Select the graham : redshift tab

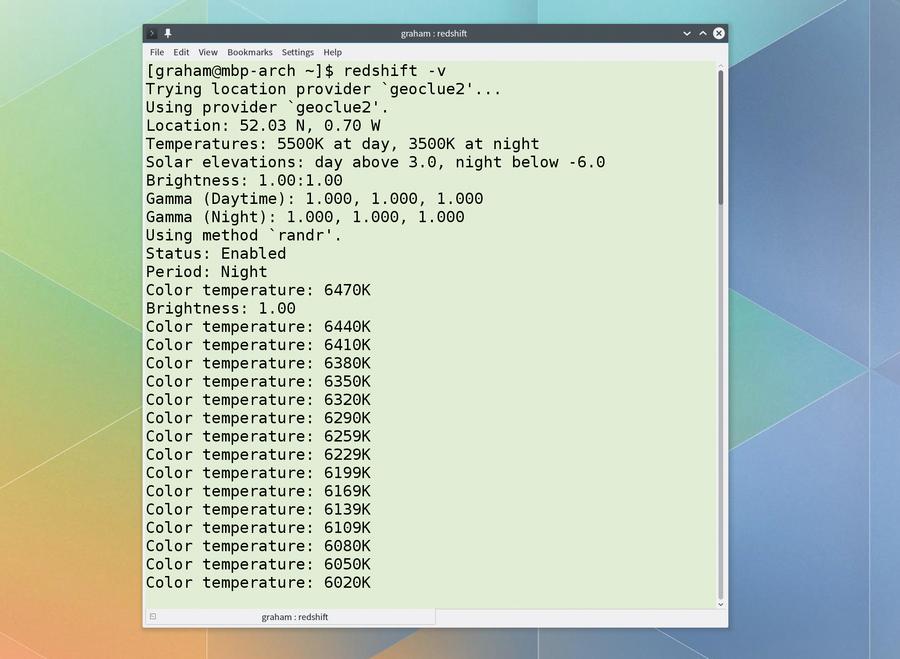point(290,617)
